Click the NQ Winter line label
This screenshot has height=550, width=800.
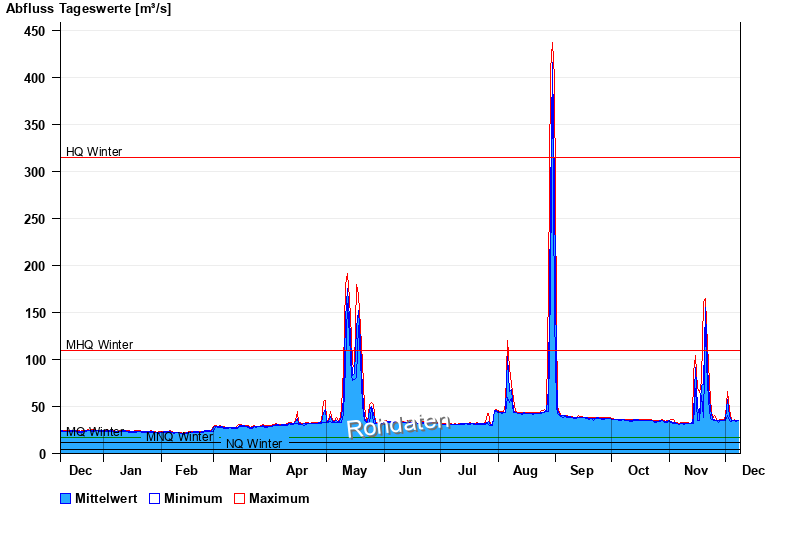tap(254, 444)
